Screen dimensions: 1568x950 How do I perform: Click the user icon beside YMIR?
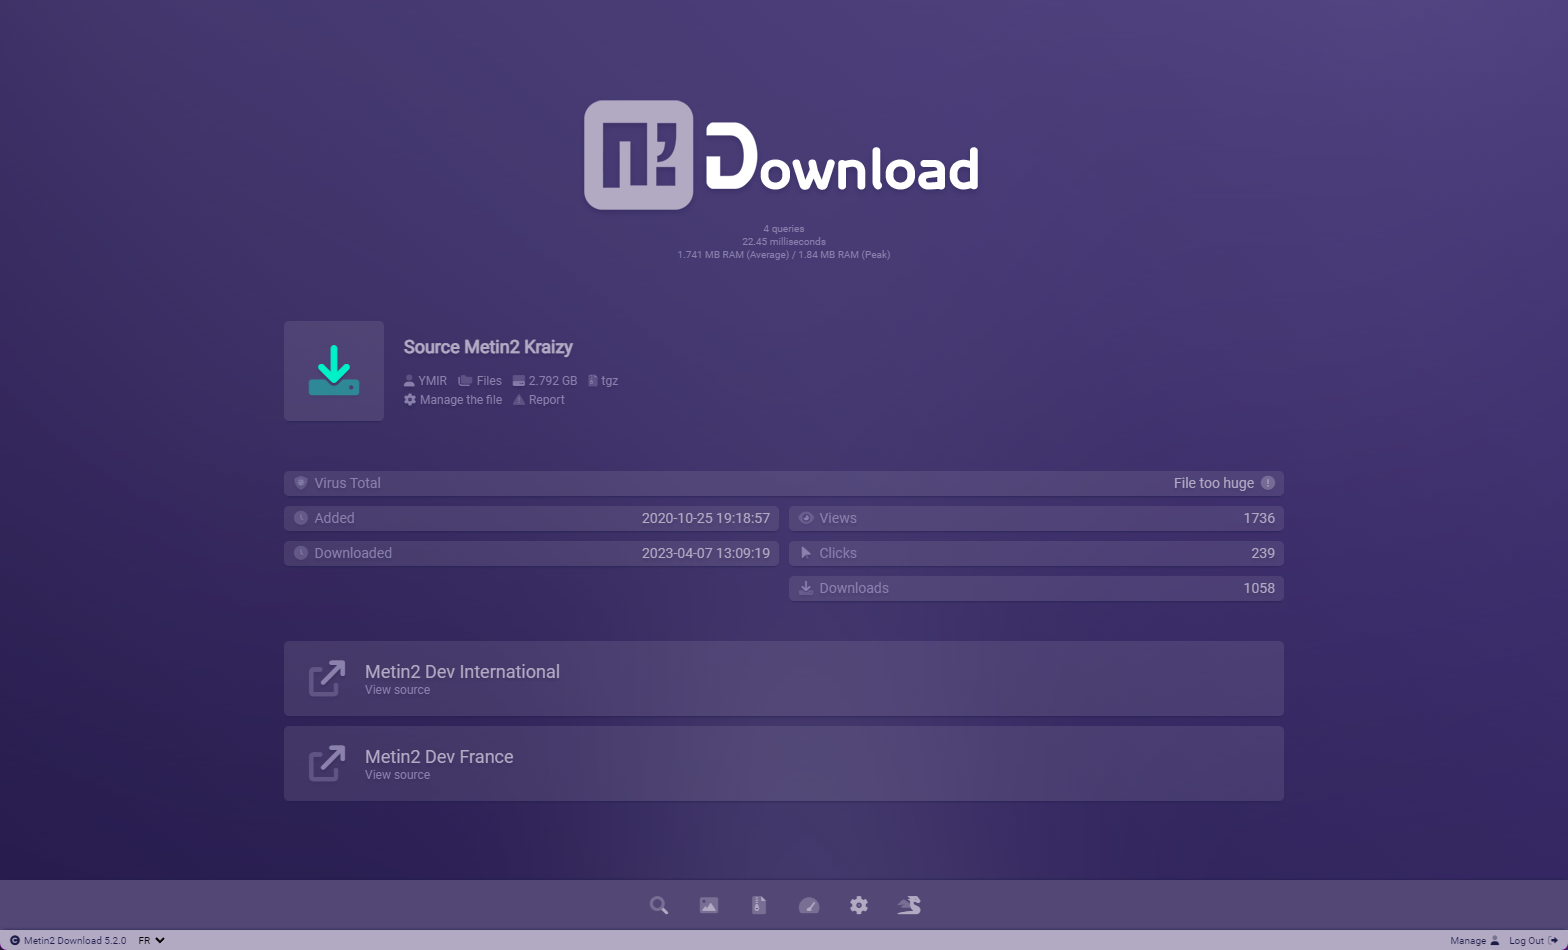[x=409, y=381]
